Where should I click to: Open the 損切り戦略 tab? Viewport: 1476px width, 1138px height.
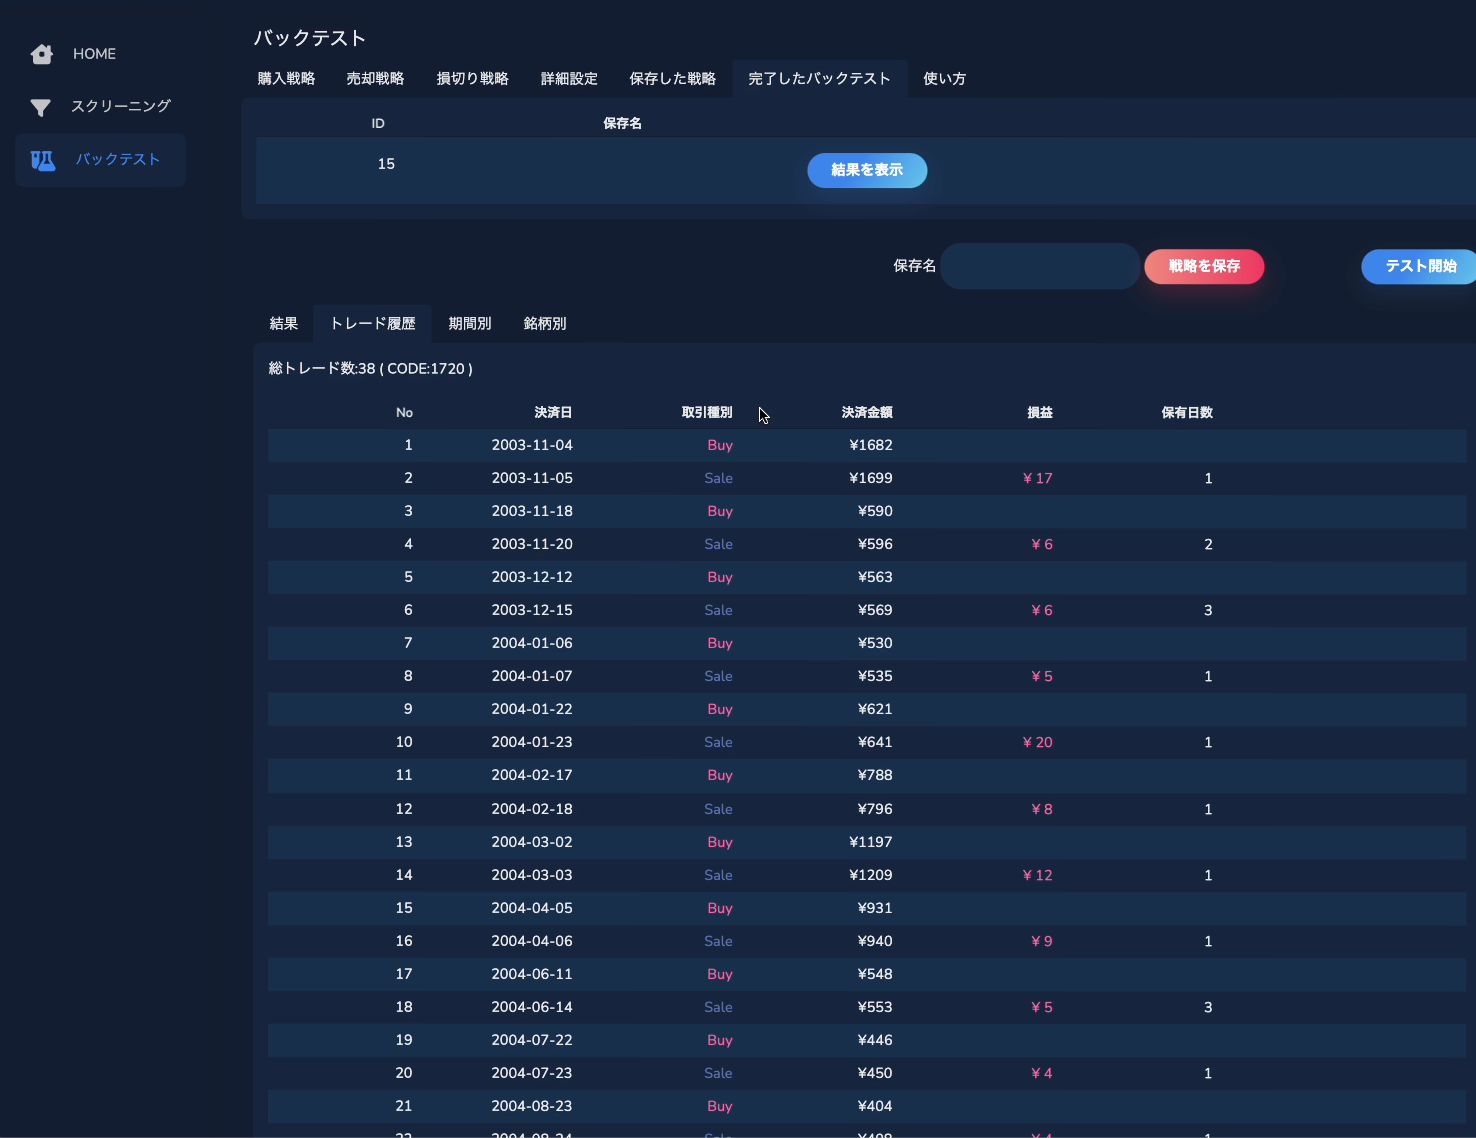tap(472, 79)
